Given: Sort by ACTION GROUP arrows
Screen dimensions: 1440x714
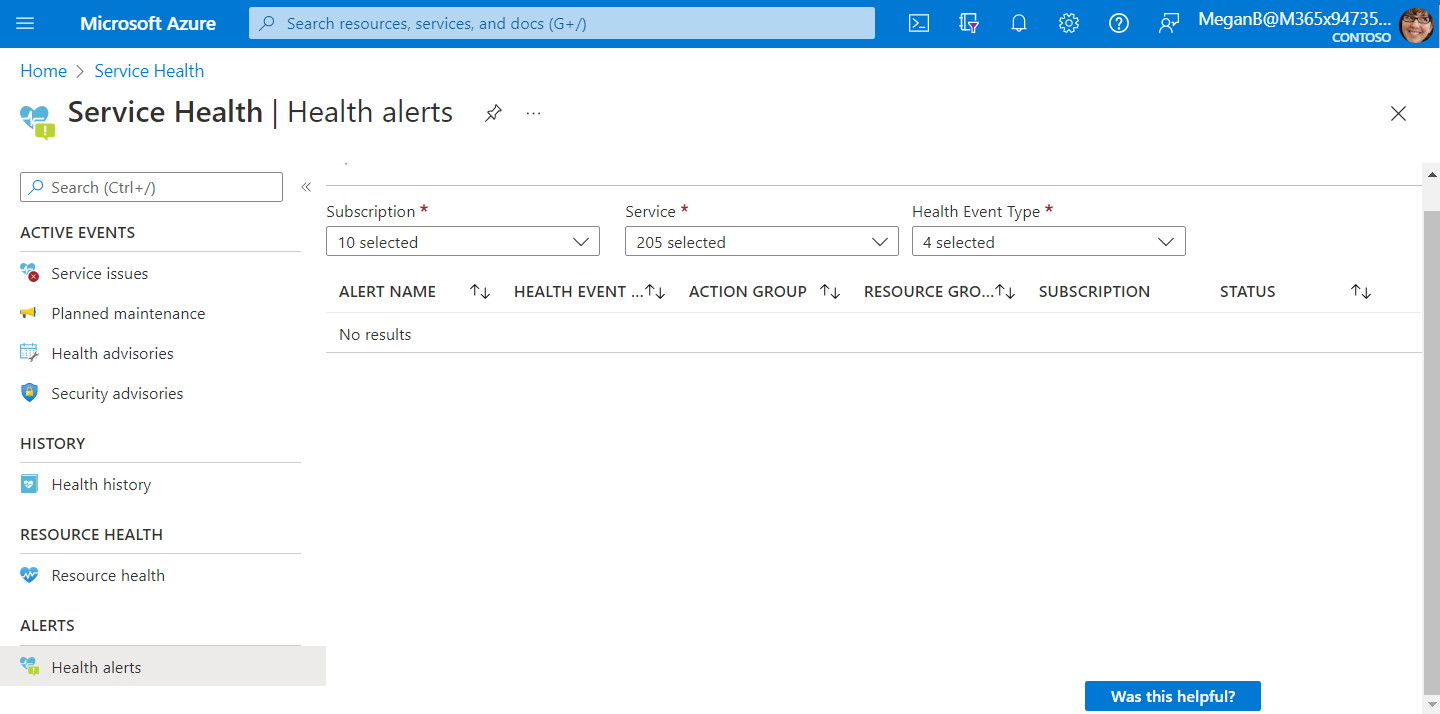Looking at the screenshot, I should pos(830,292).
